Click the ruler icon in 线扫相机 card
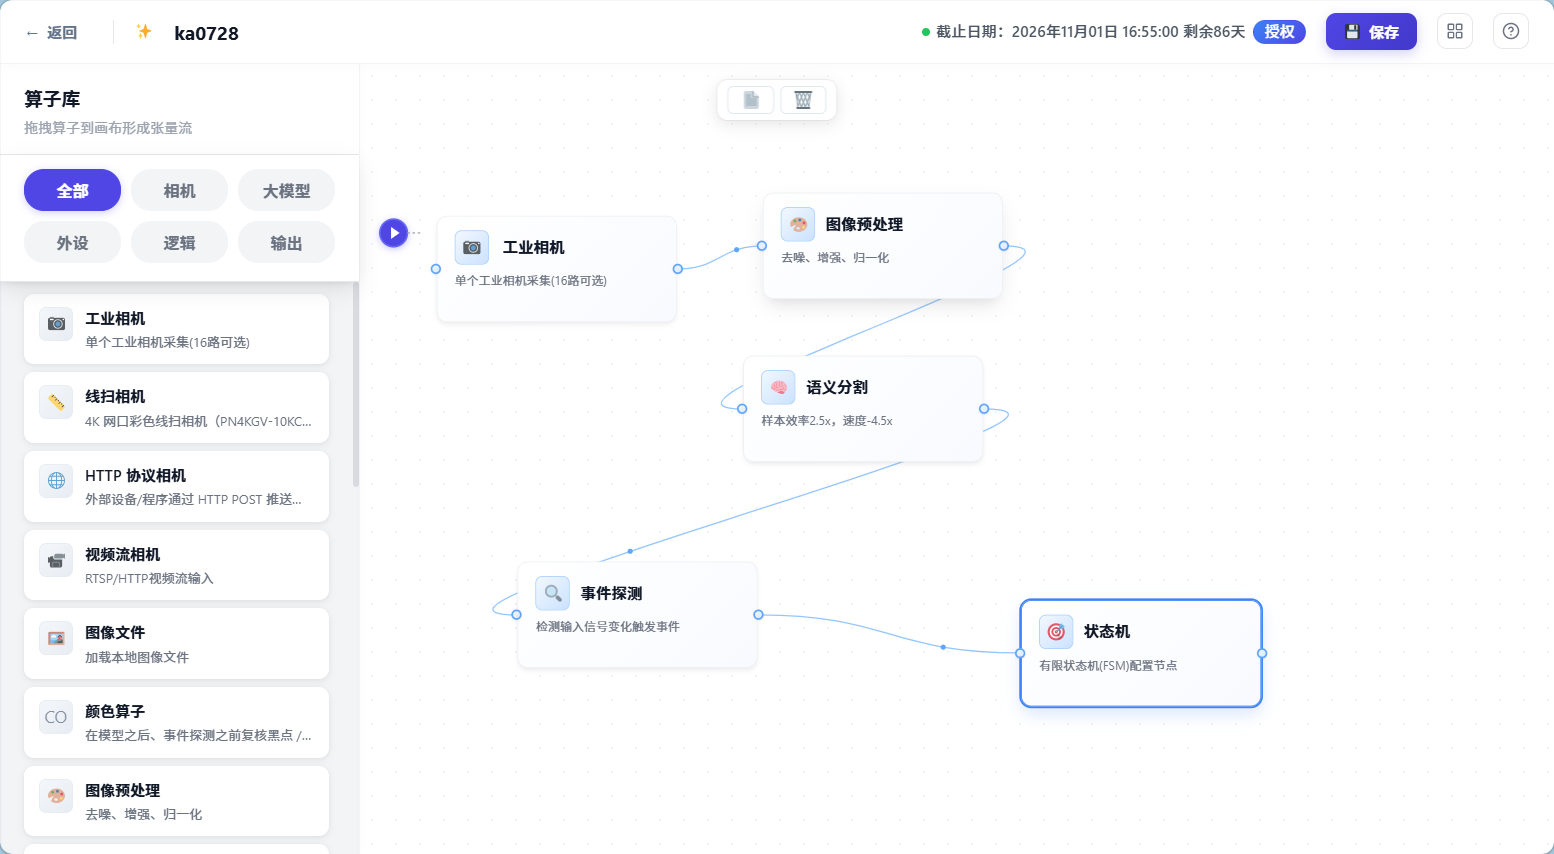Screen dimensions: 1554x854 pos(56,402)
